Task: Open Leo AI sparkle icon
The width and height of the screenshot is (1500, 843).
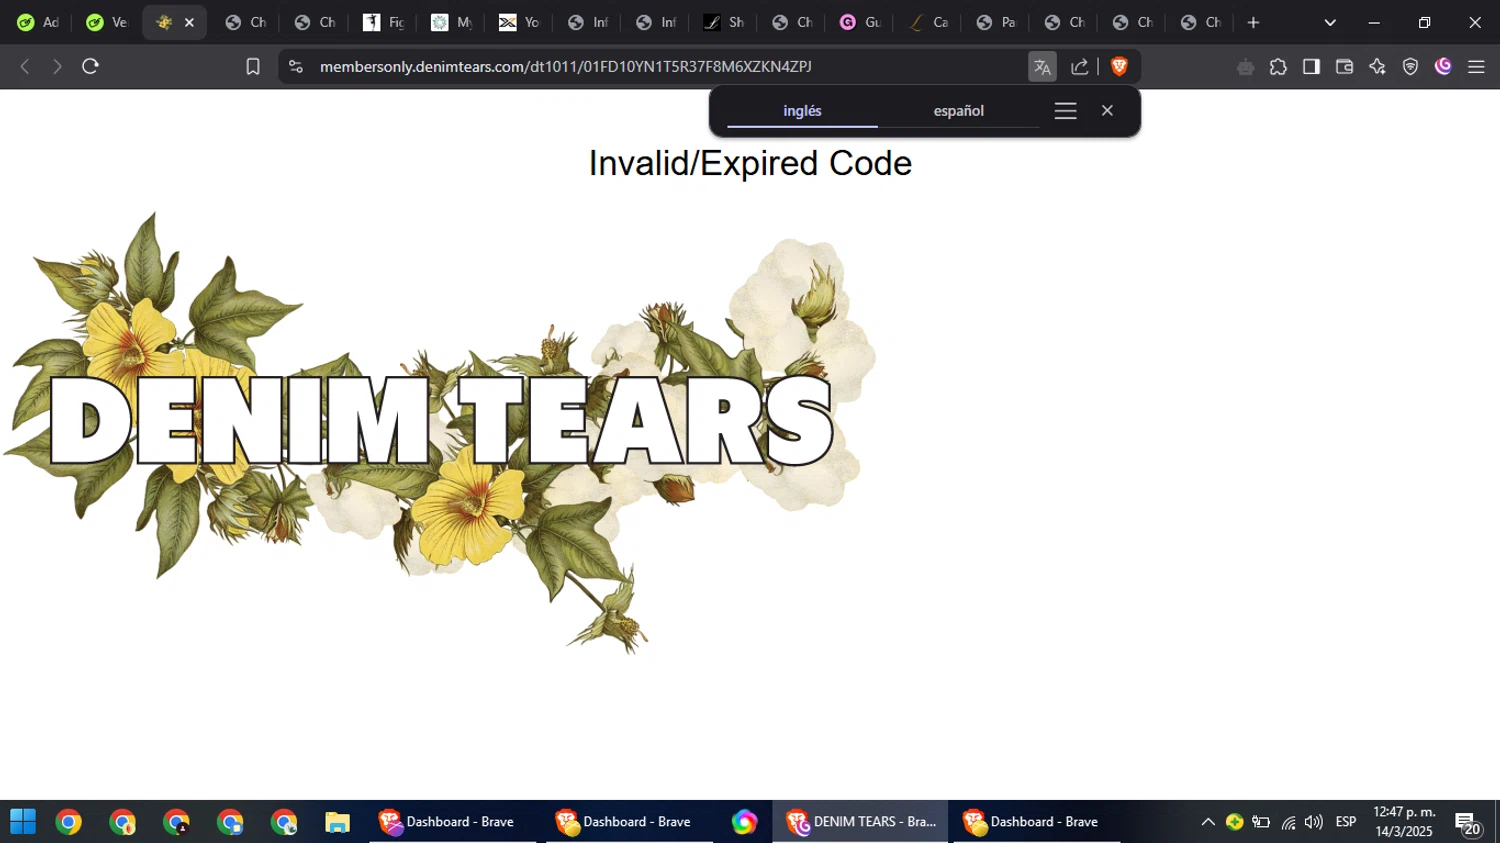Action: pyautogui.click(x=1377, y=67)
